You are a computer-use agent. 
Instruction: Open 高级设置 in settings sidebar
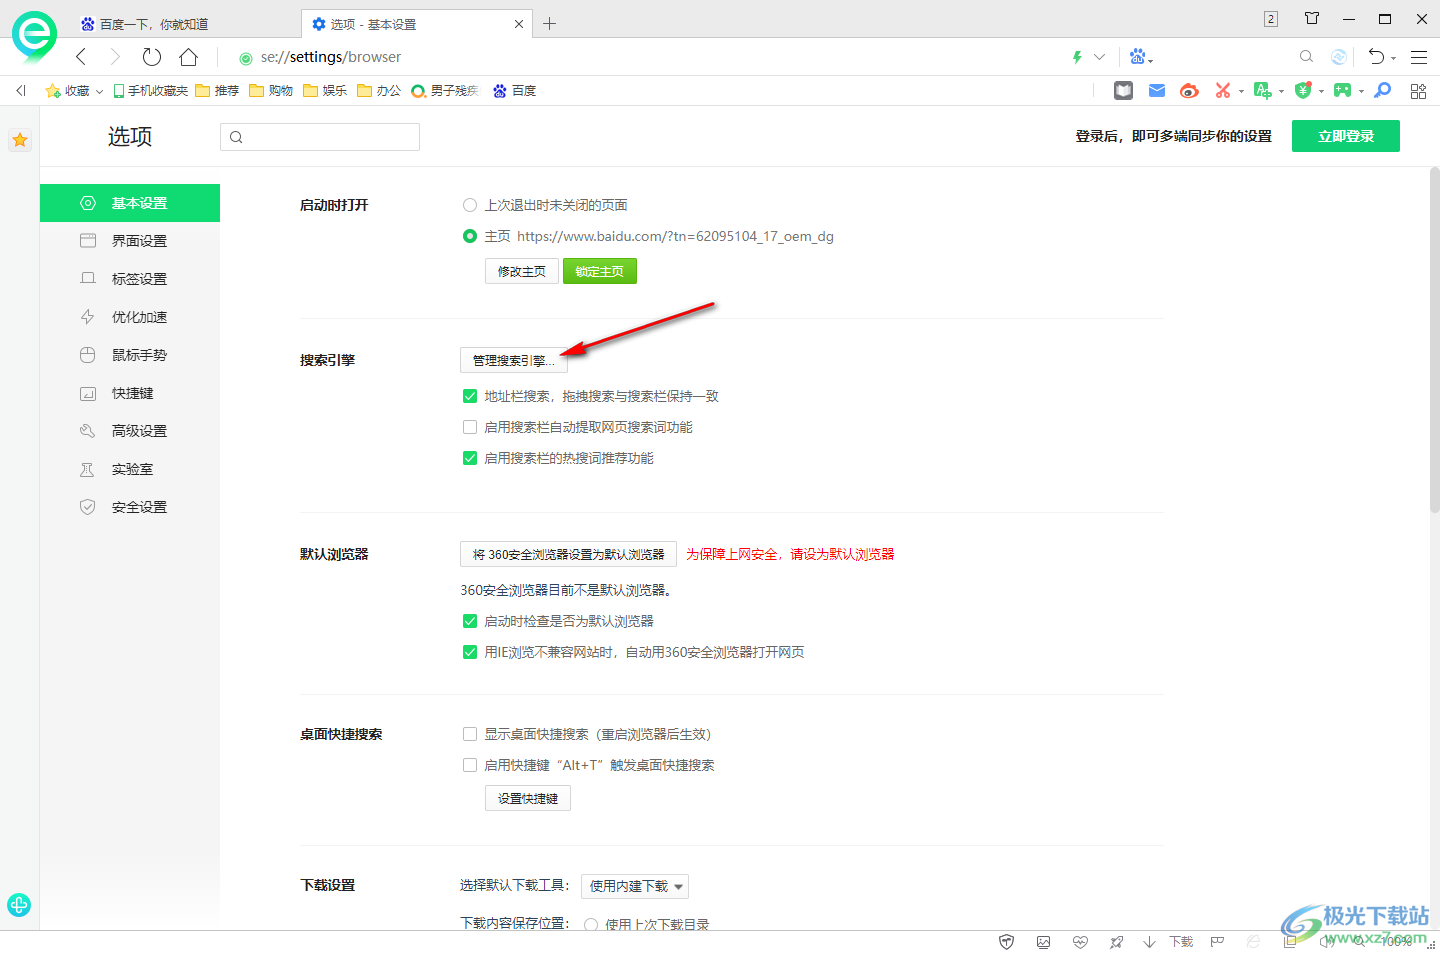[130, 431]
